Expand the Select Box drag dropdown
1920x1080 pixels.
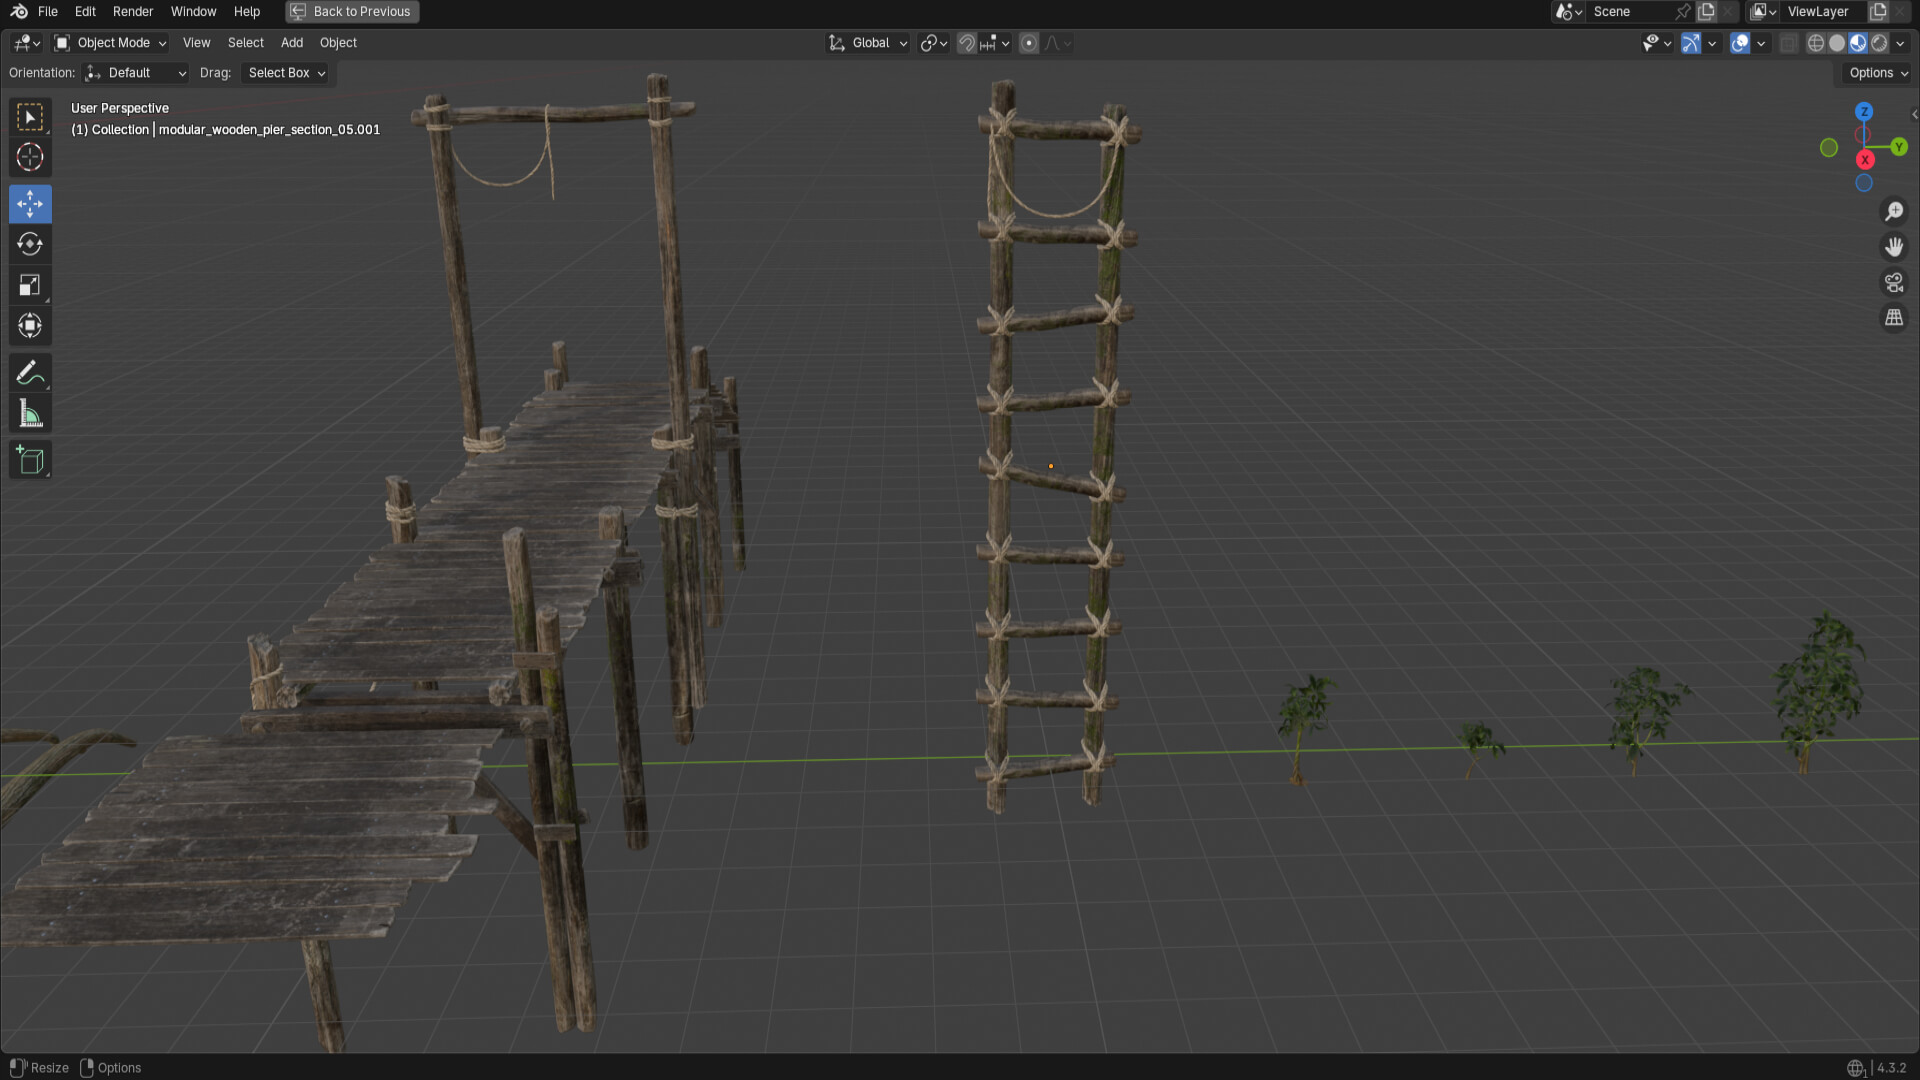tap(287, 73)
